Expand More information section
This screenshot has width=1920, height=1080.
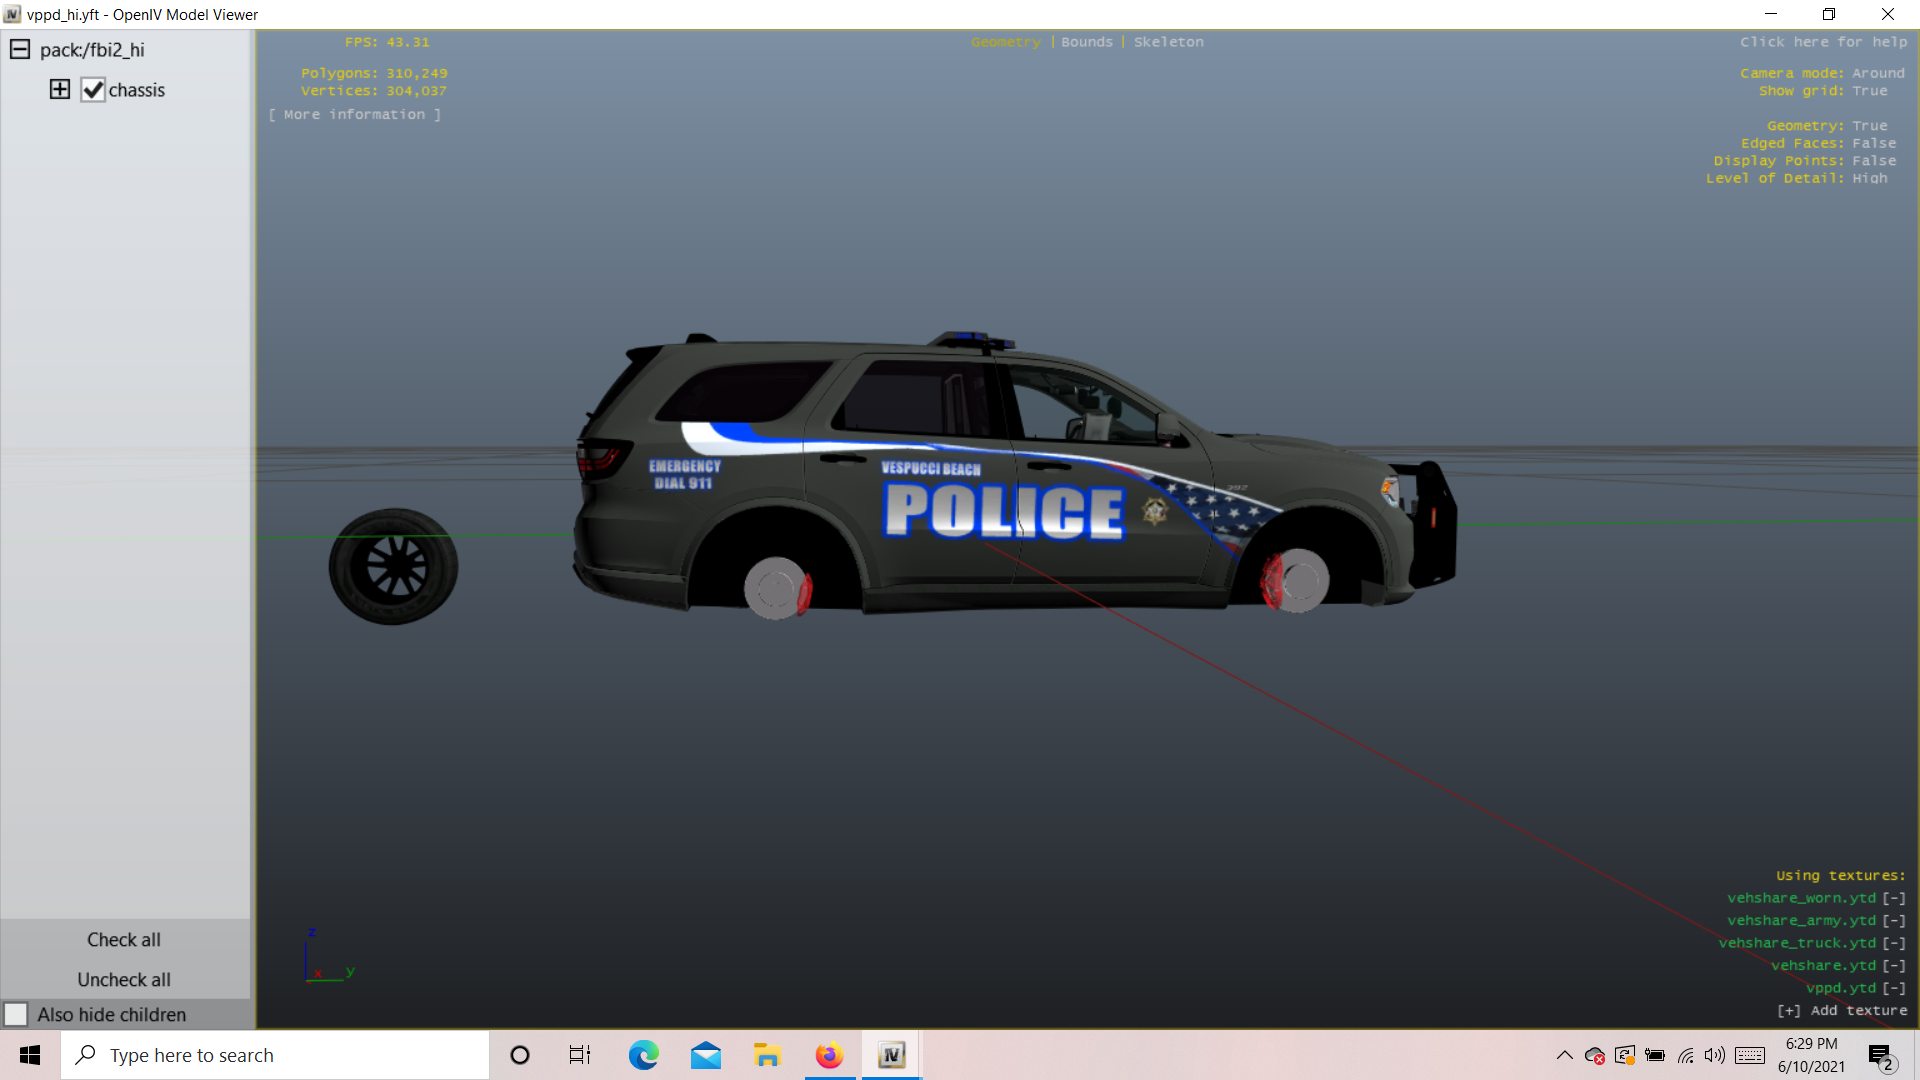[354, 115]
